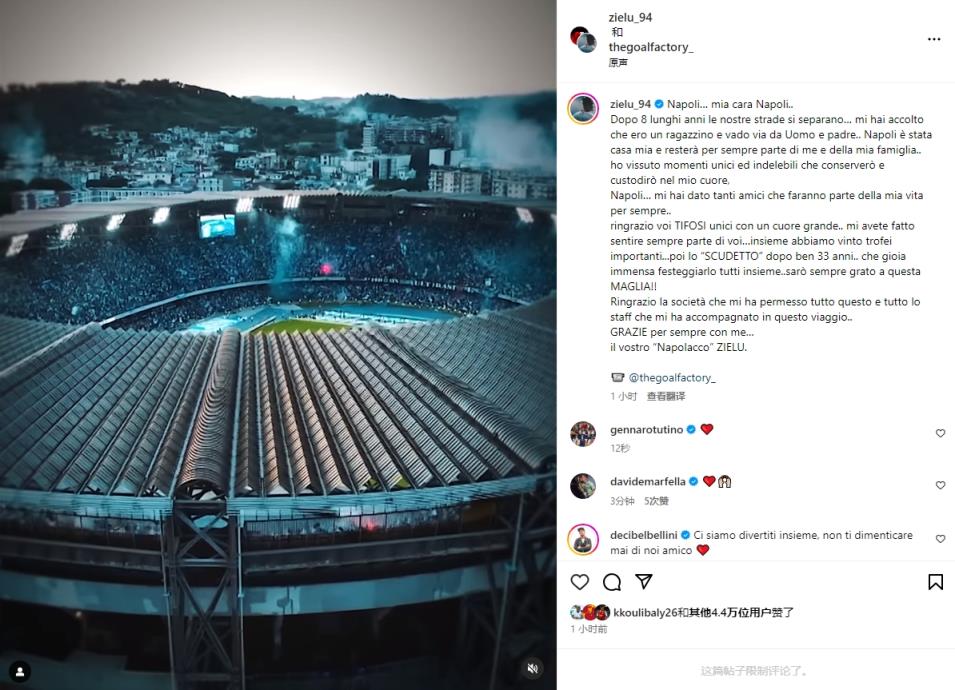Like davidemarfella's comment
This screenshot has width=955, height=690.
940,486
